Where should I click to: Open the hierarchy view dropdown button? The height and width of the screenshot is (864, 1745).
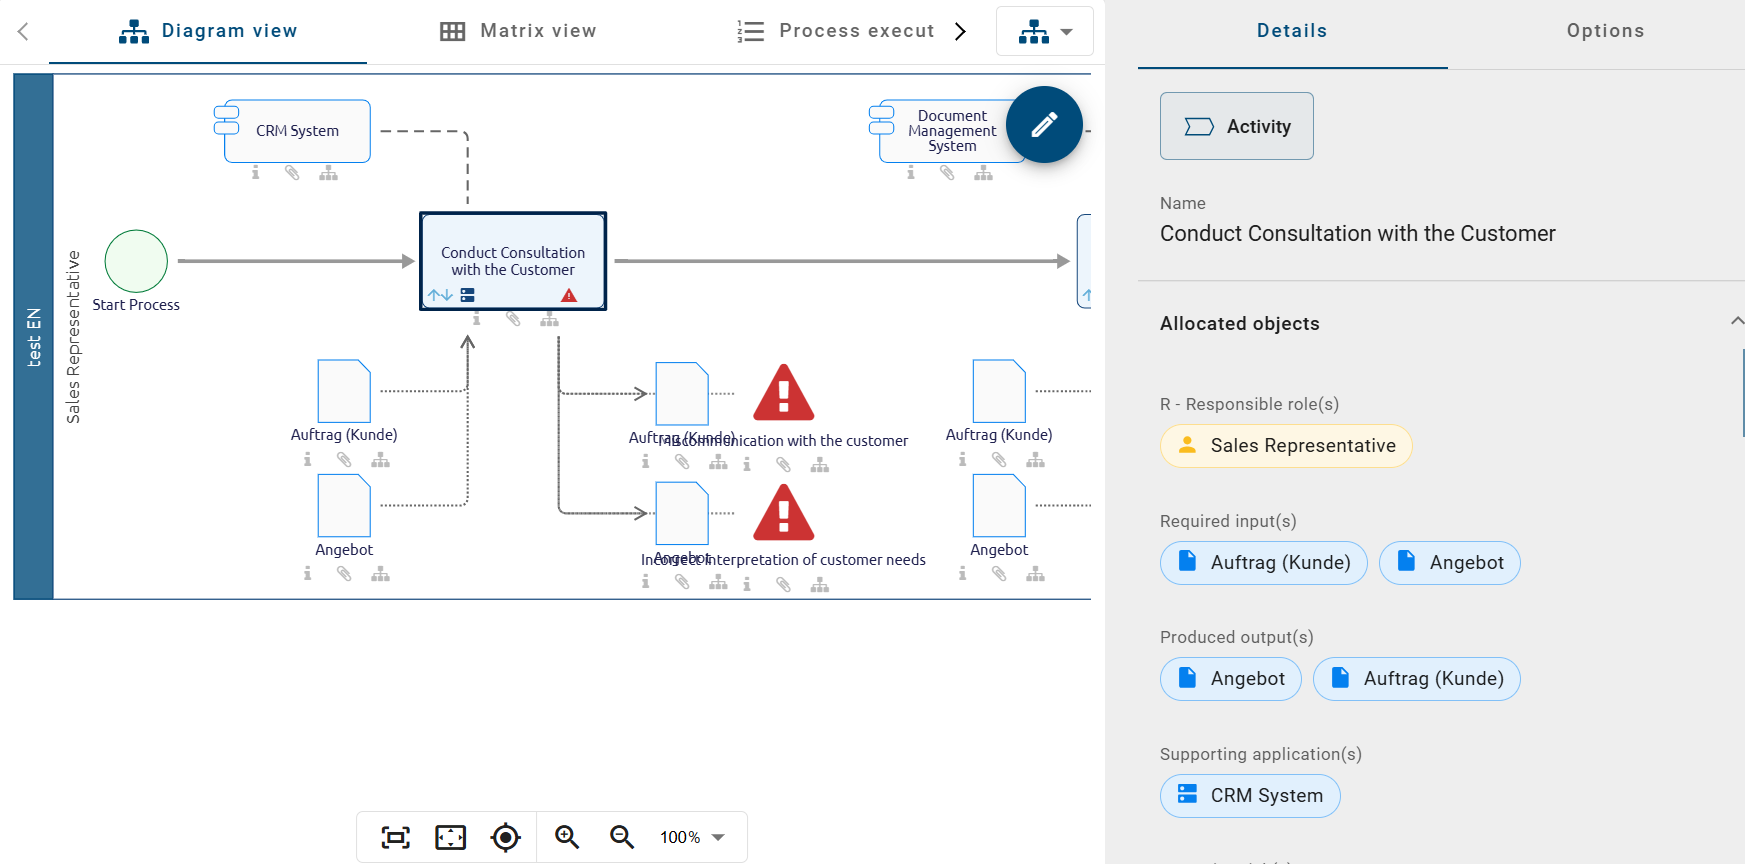1045,31
